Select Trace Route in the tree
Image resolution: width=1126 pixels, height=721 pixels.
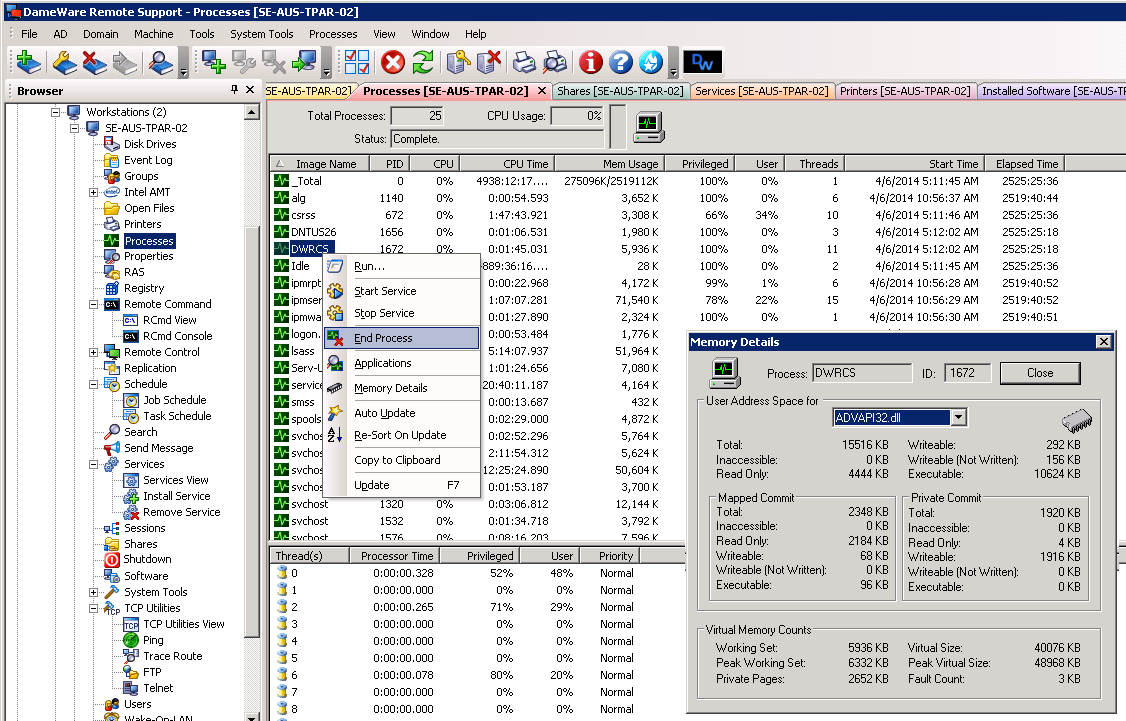pos(172,656)
